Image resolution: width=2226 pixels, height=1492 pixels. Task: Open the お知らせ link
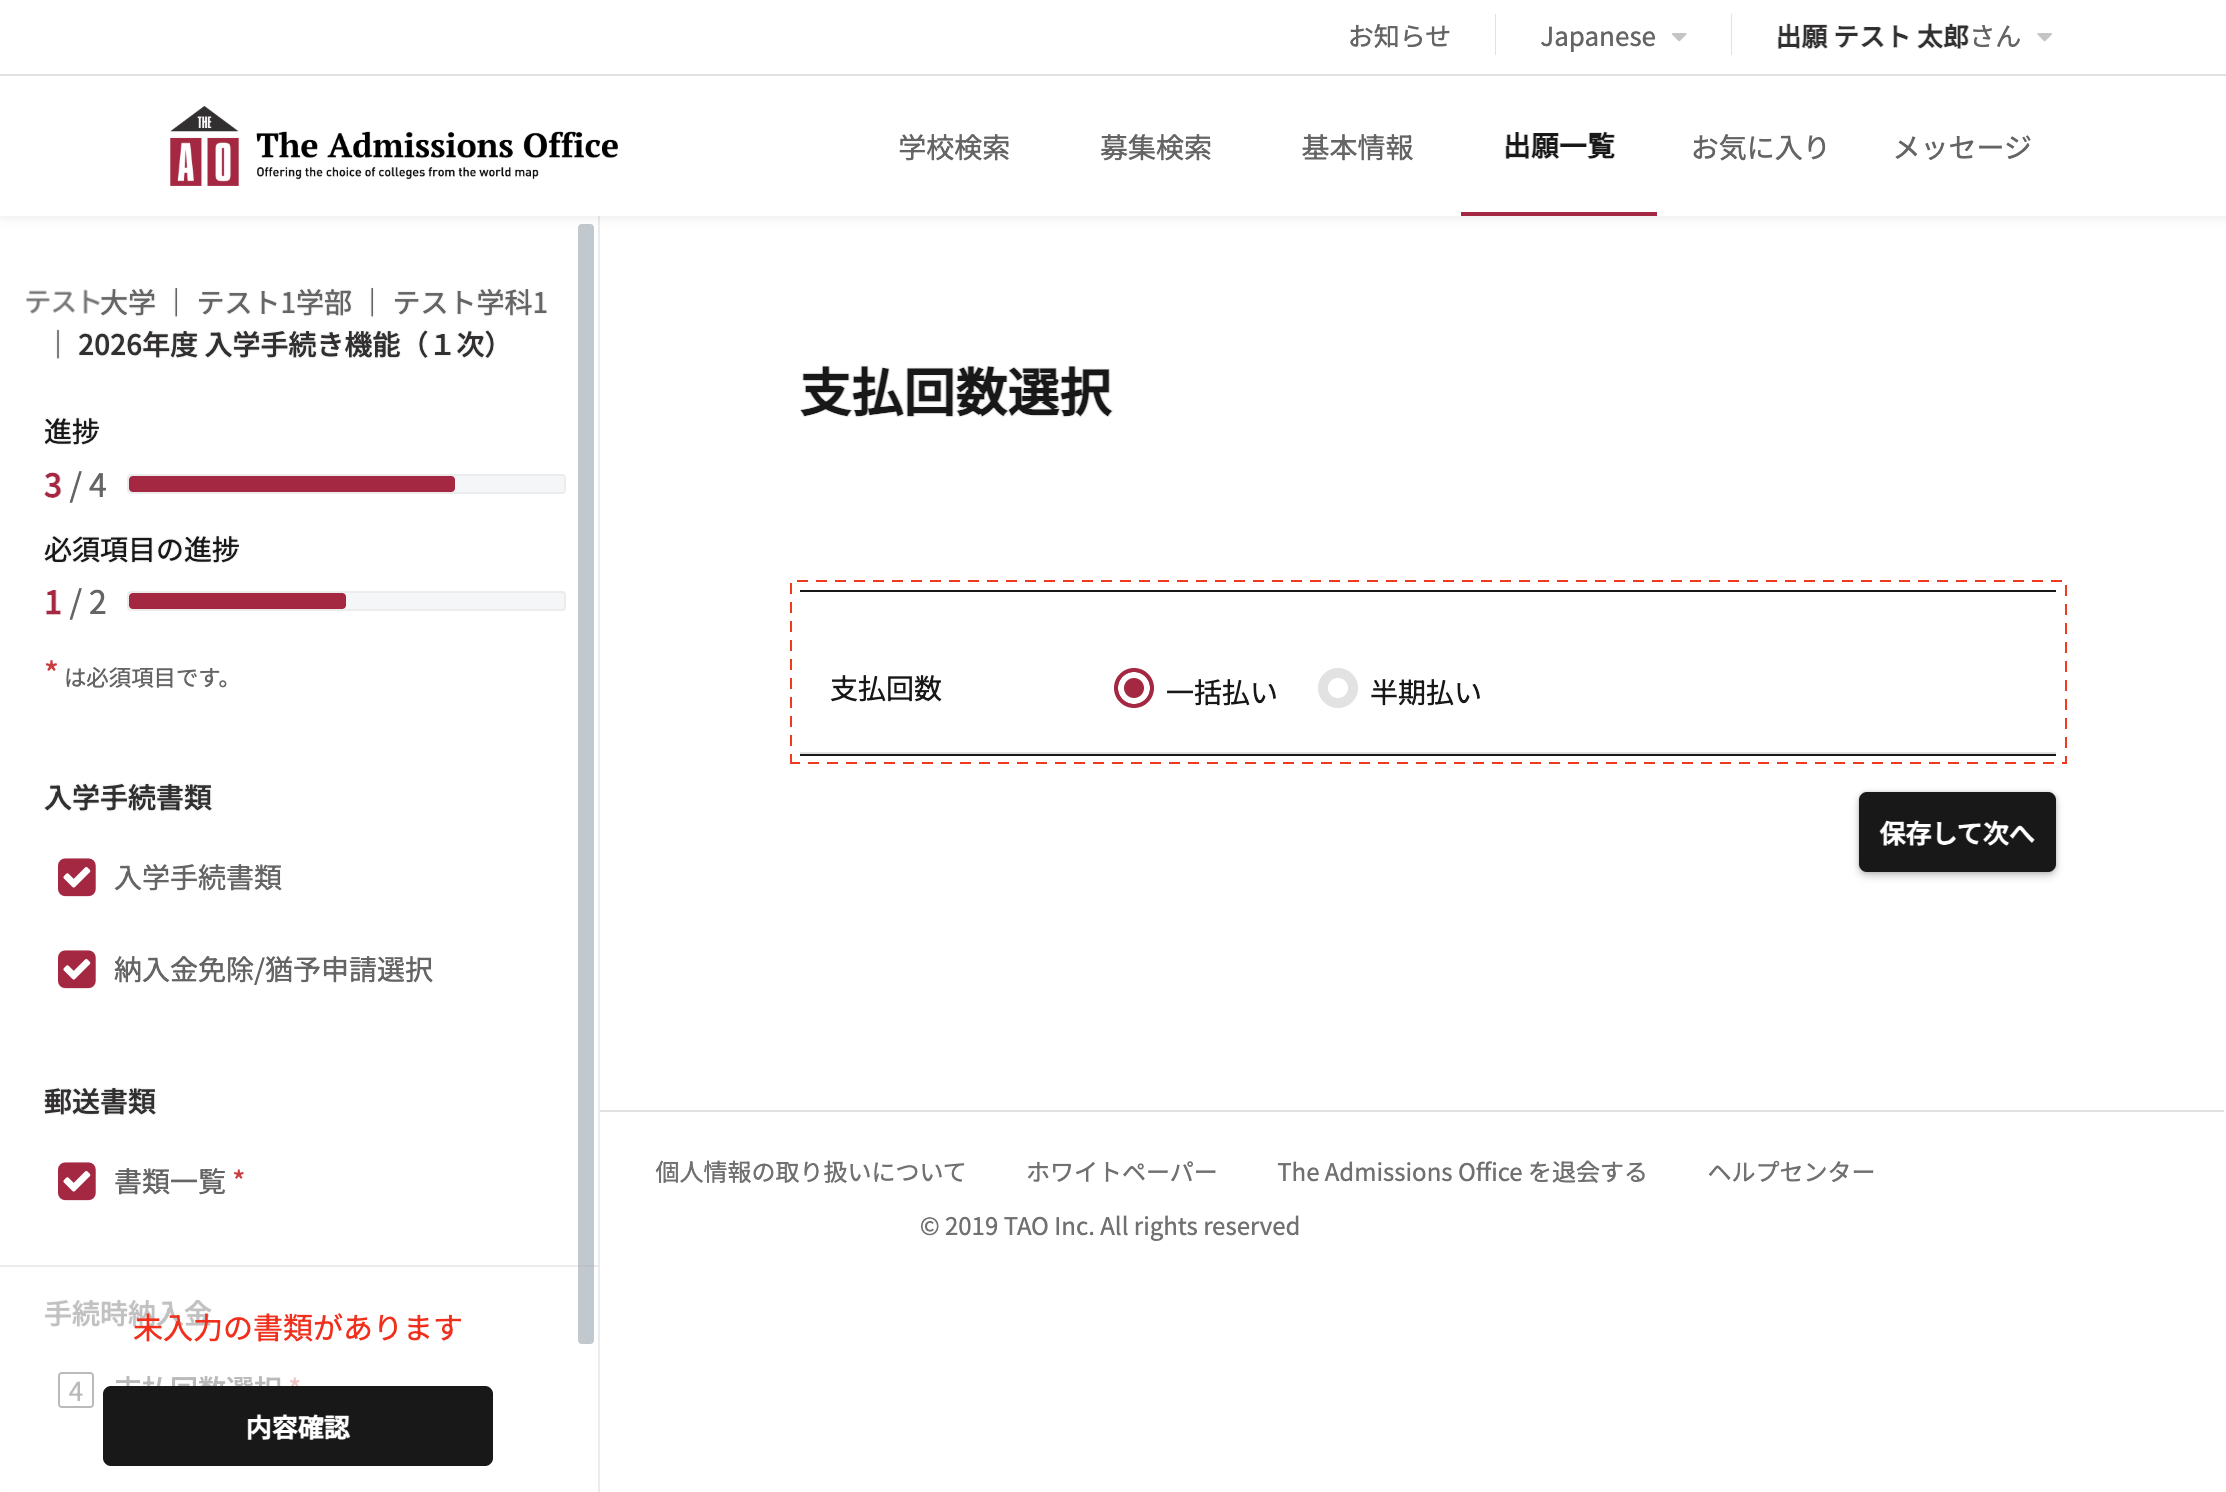[x=1398, y=37]
